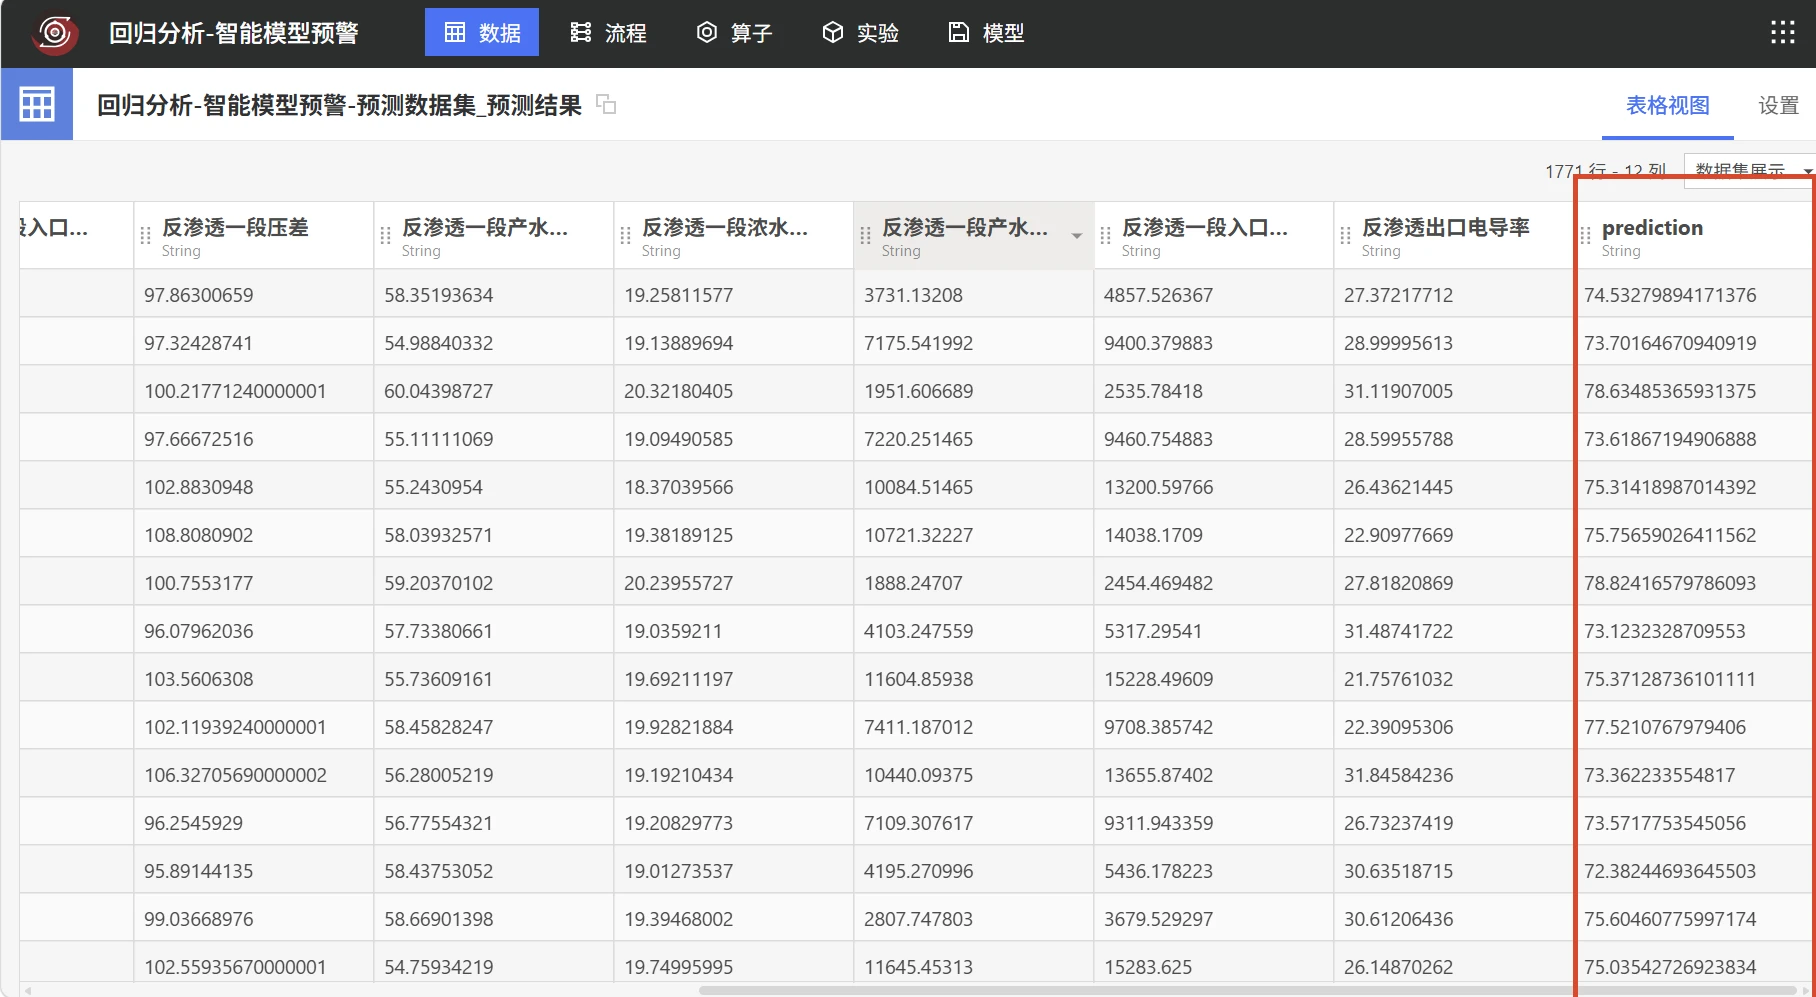Click cell 2807.747803
Screen dimensions: 1816x997
pyautogui.click(x=974, y=919)
